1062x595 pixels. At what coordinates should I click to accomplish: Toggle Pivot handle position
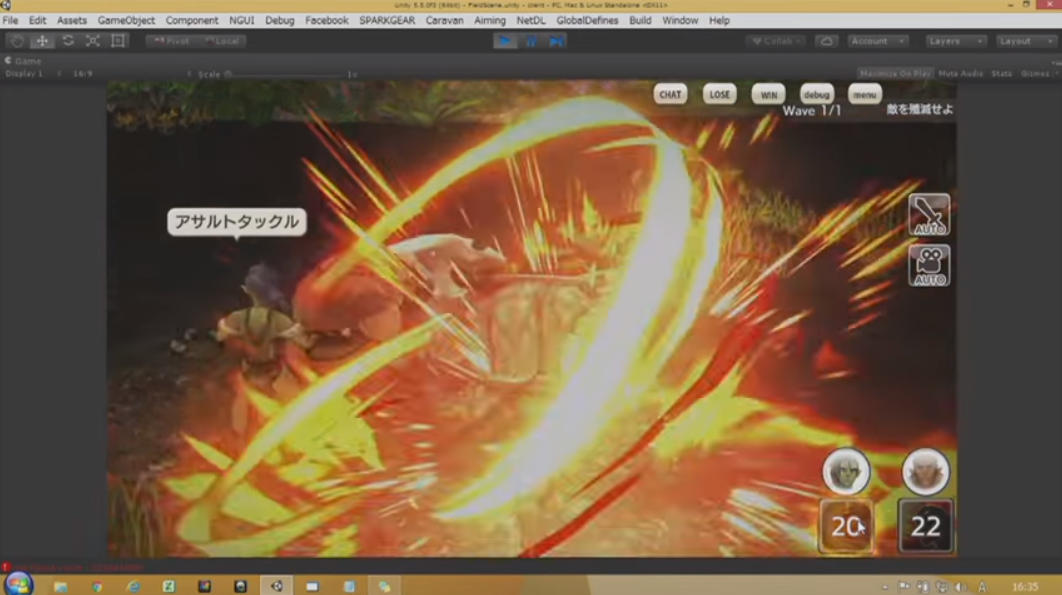pyautogui.click(x=171, y=41)
